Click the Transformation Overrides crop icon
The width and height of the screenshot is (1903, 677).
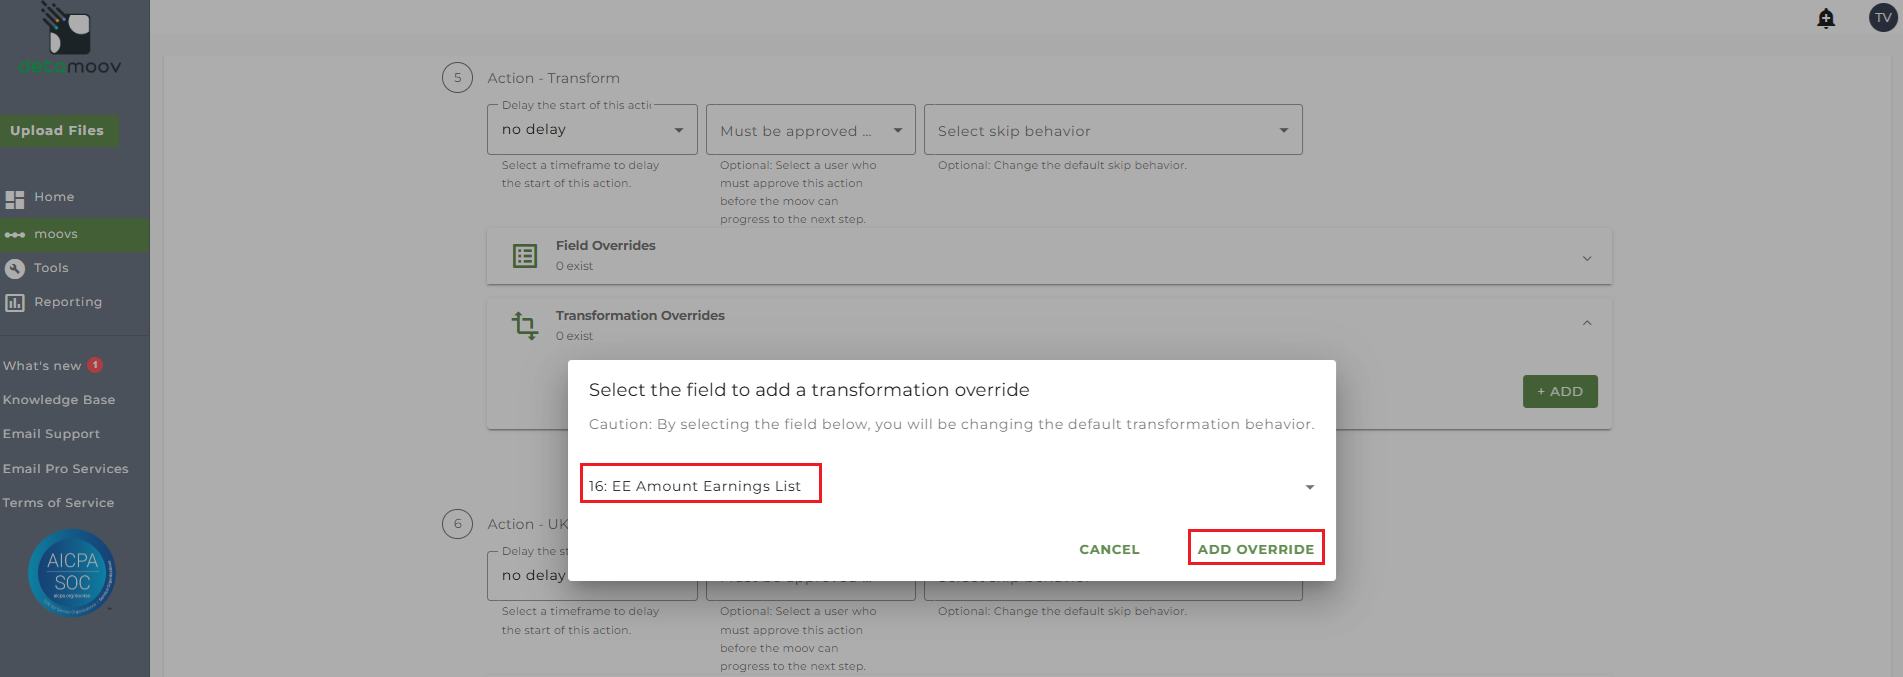click(525, 325)
